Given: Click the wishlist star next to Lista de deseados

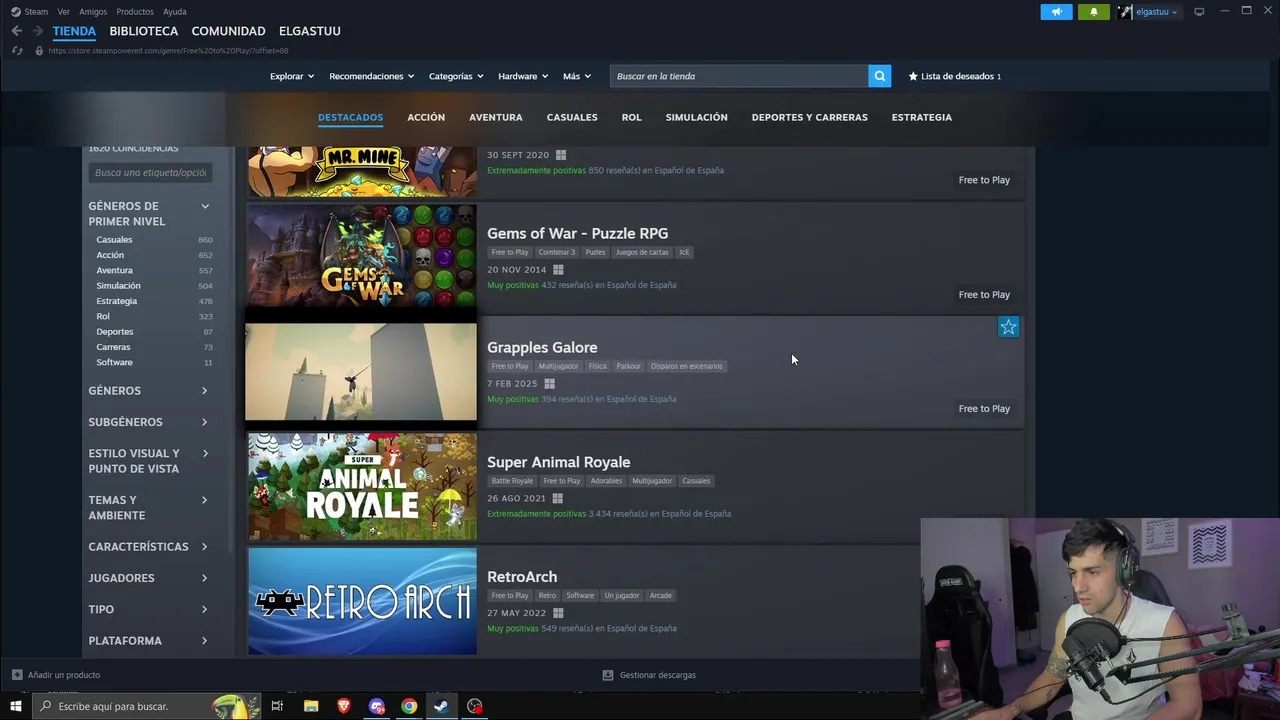Looking at the screenshot, I should 913,76.
